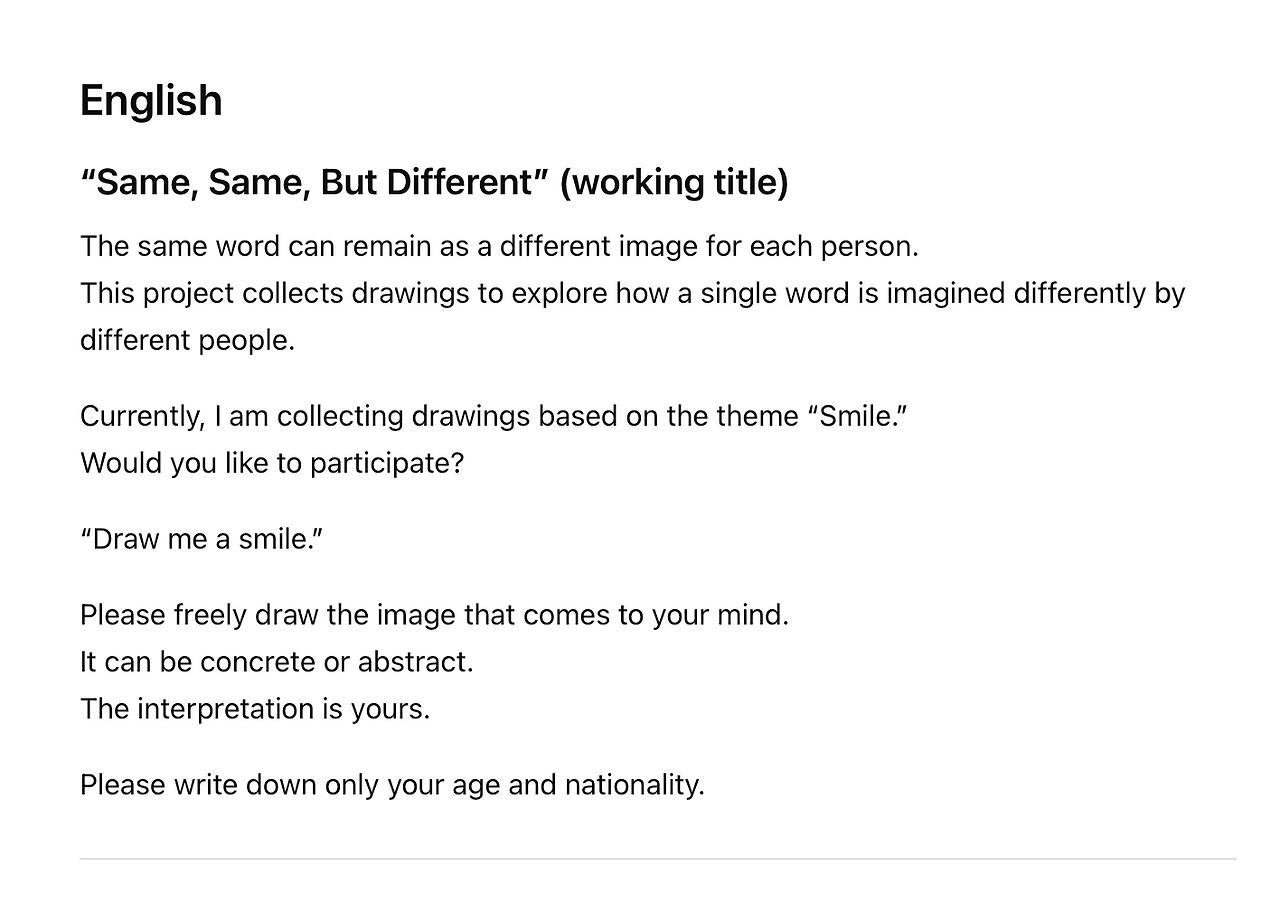Image resolution: width=1280 pixels, height=902 pixels.
Task: Click the quoted word "Smile." in the theme sentence
Action: click(x=857, y=416)
